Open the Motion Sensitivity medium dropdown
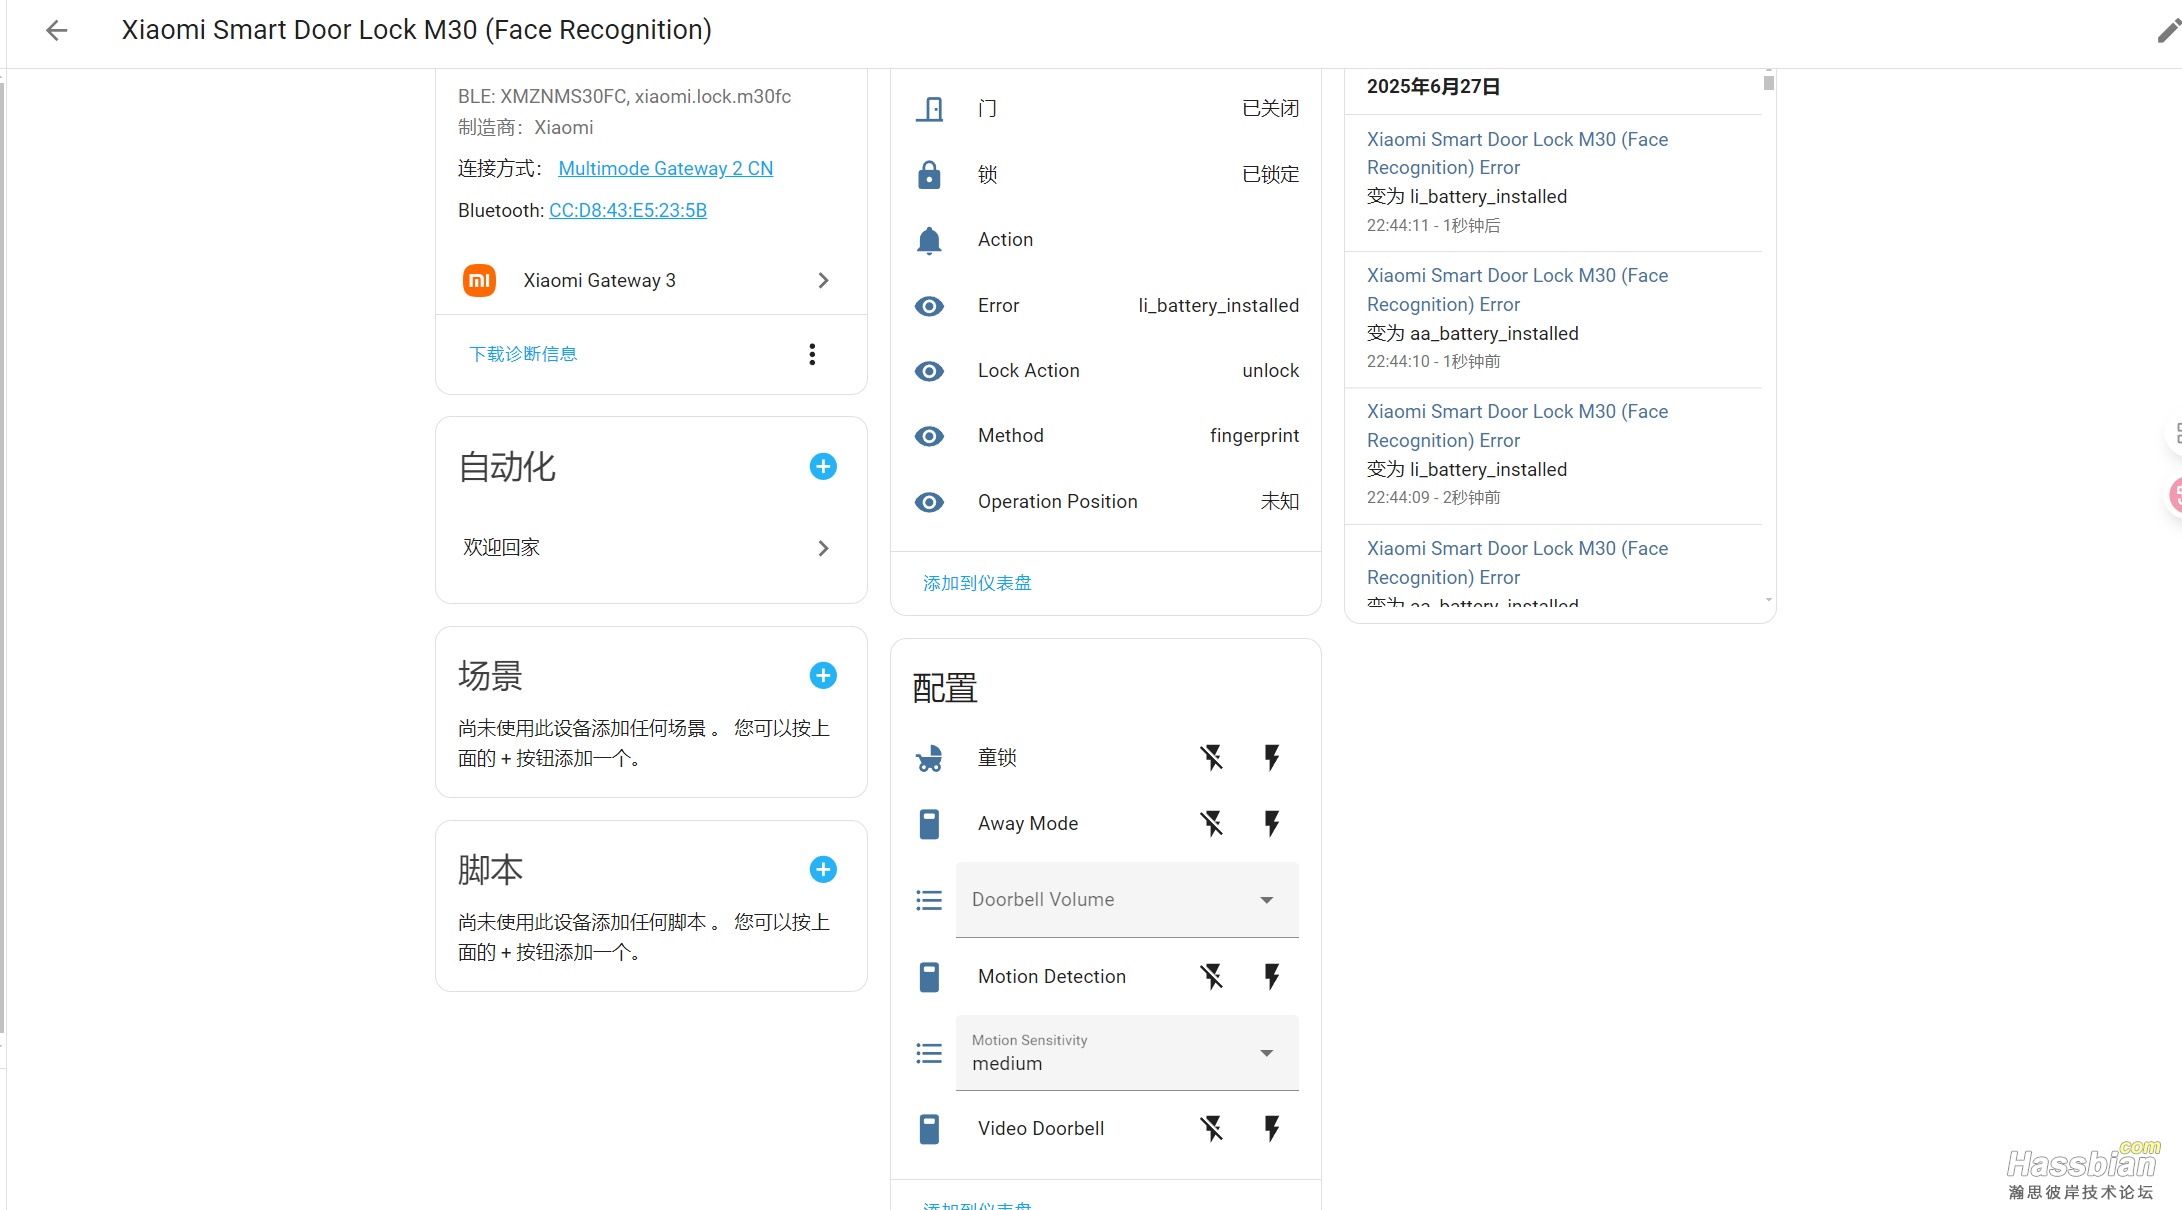 click(x=1127, y=1053)
